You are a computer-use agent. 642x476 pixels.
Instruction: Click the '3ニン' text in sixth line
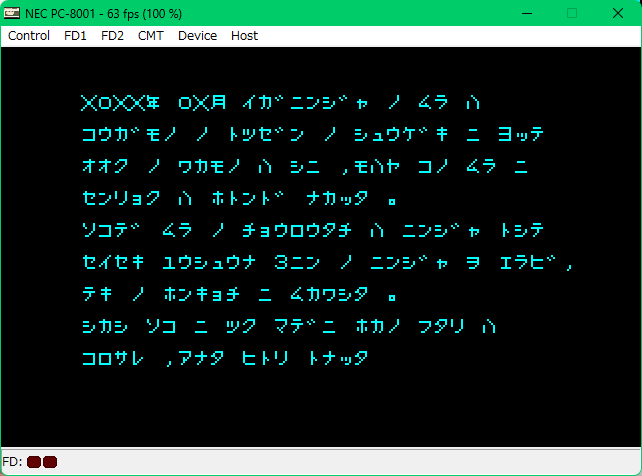click(297, 262)
